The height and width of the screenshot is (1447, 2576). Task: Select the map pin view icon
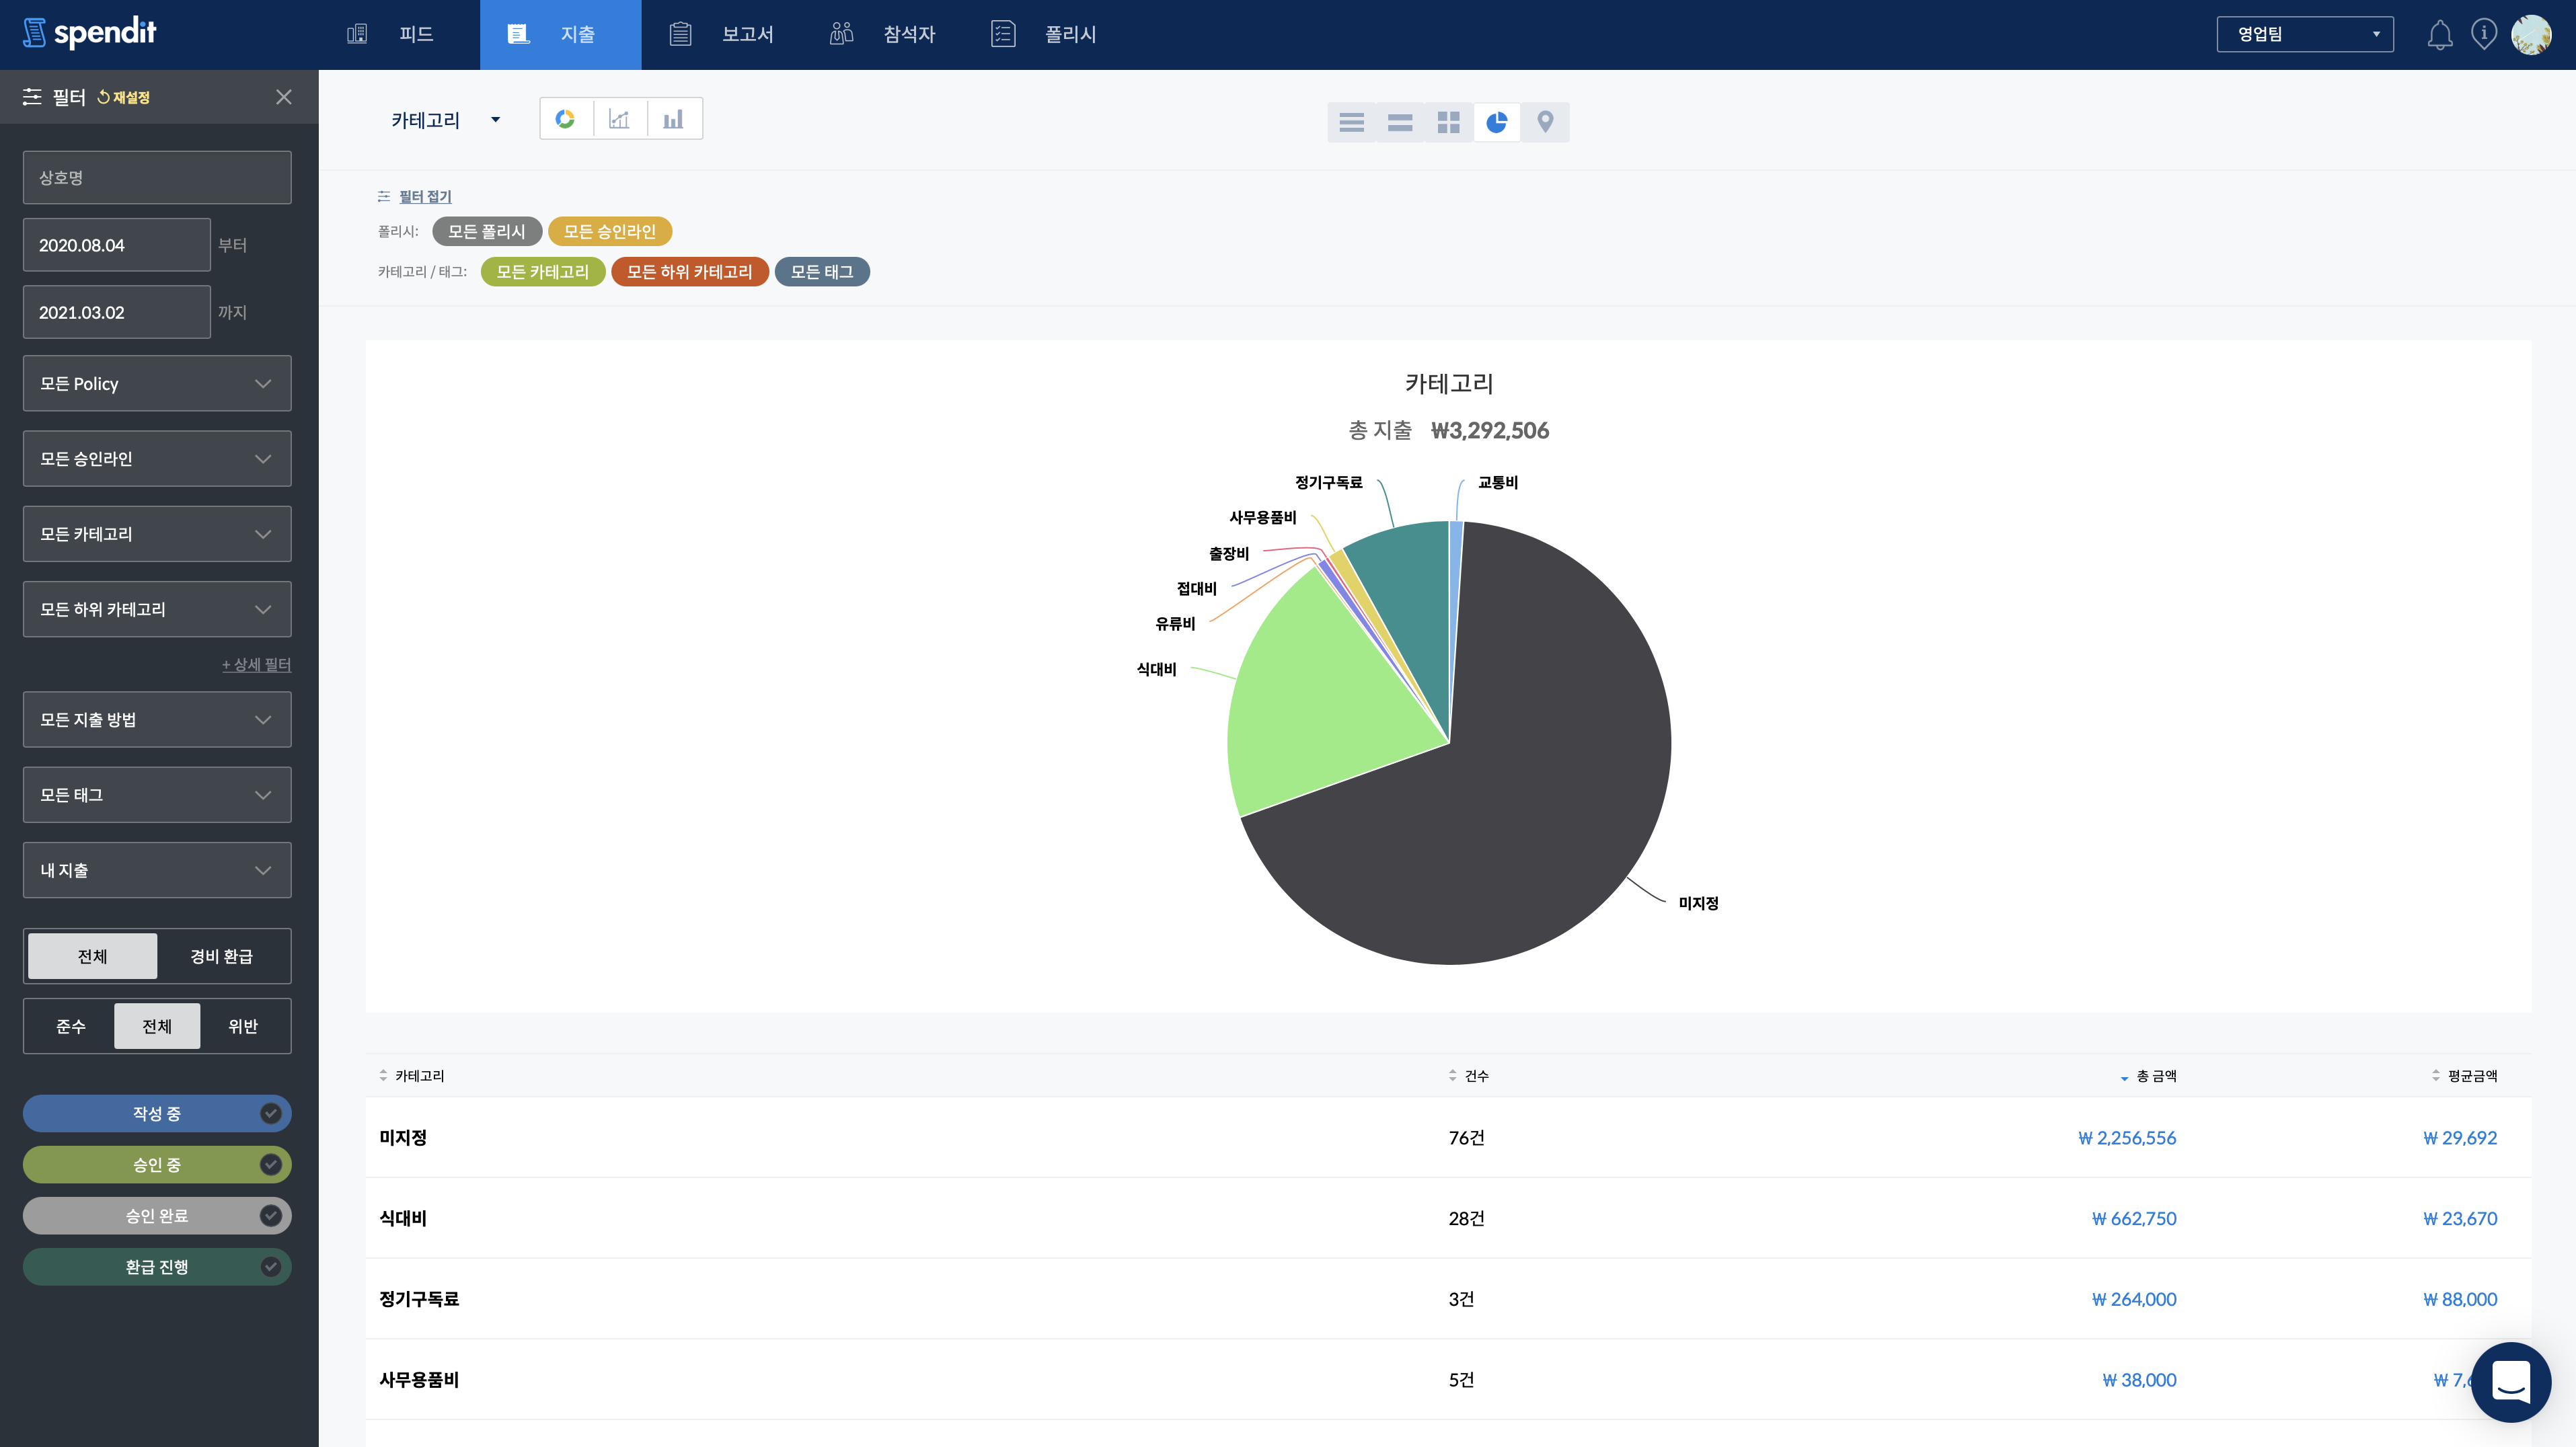click(x=1544, y=122)
